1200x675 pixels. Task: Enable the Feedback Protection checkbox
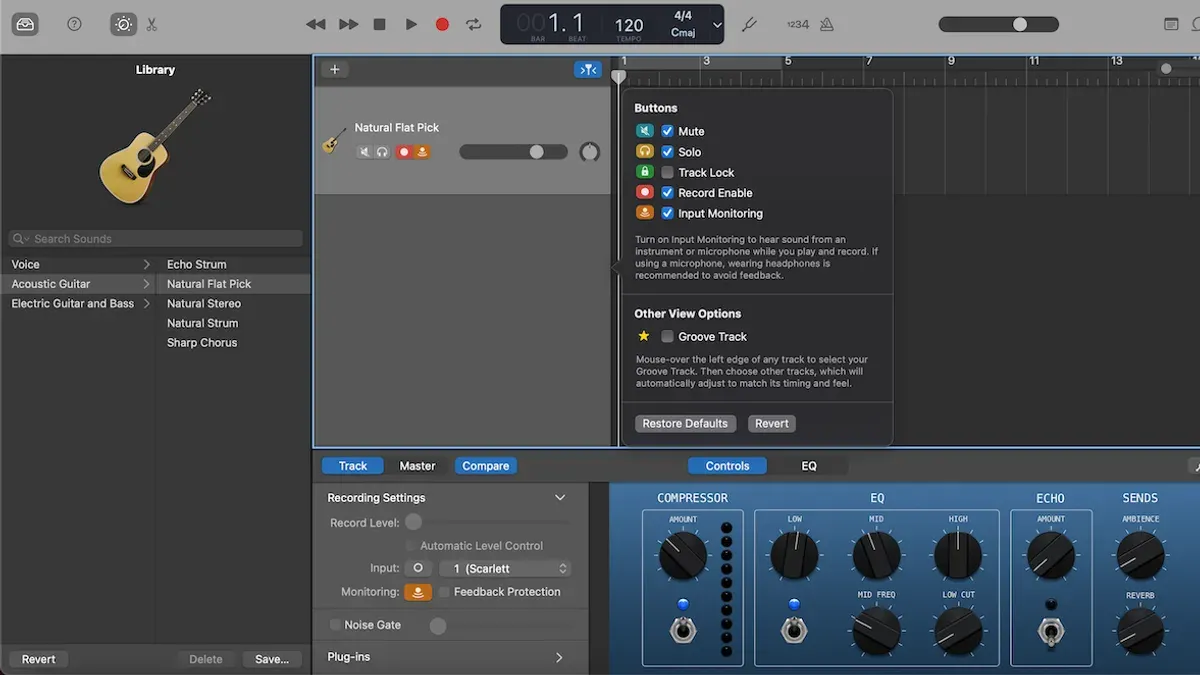pos(445,592)
